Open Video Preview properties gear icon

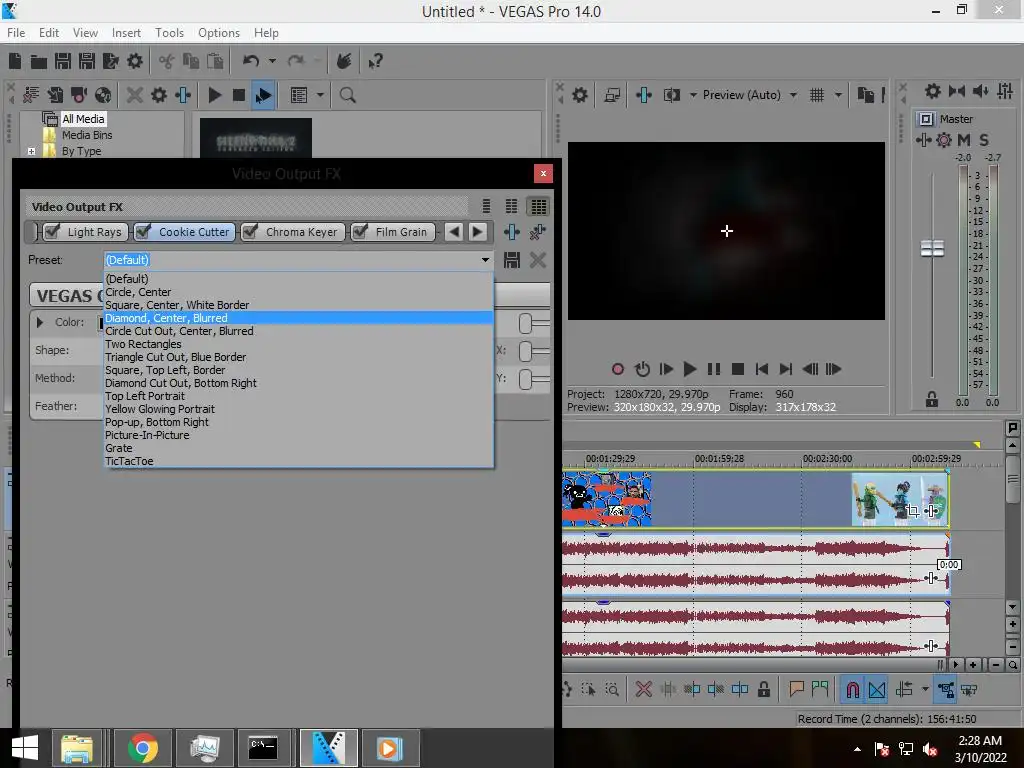[x=580, y=95]
